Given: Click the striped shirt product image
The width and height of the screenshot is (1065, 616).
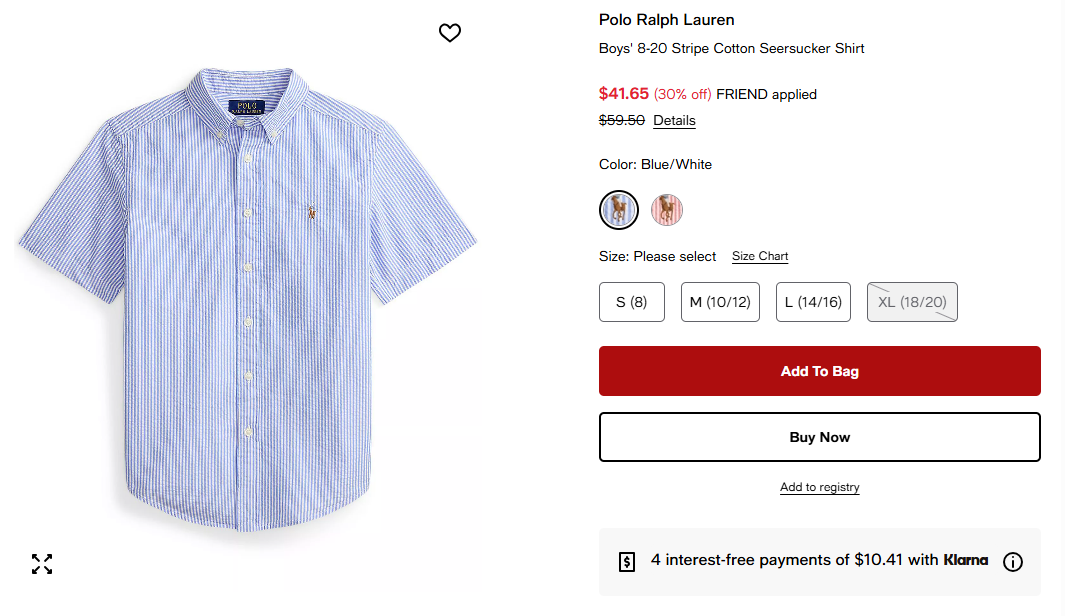Looking at the screenshot, I should (x=247, y=300).
